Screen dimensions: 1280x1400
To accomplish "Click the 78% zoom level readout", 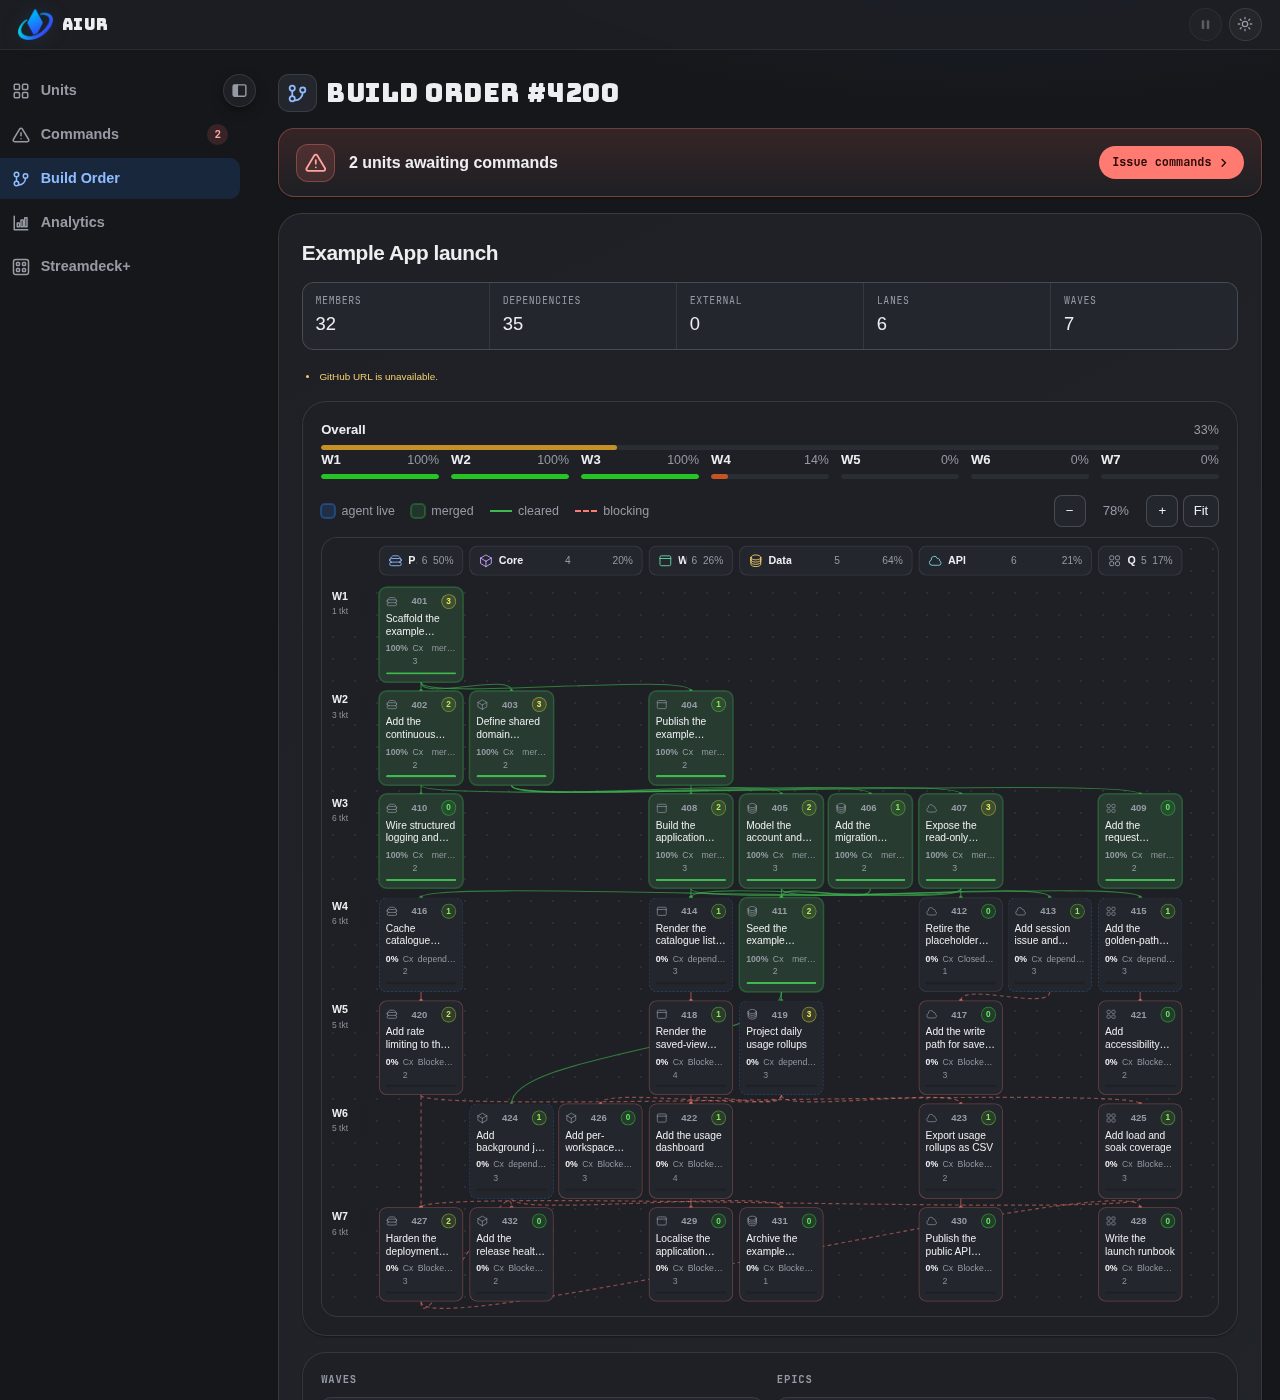I will [1116, 511].
